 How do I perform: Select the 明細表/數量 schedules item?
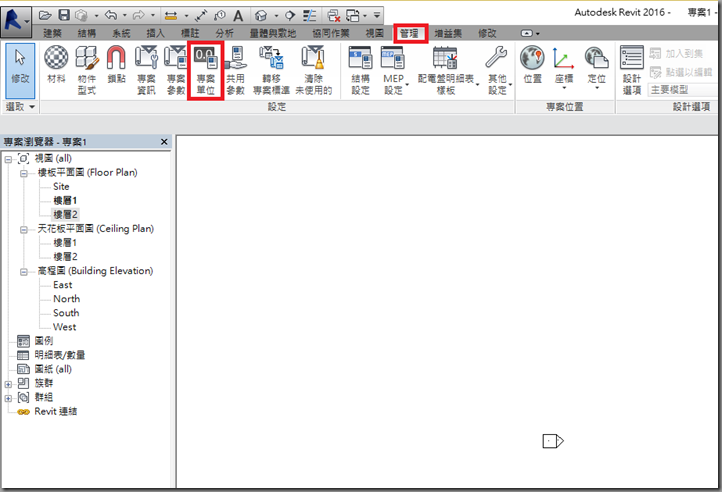tap(60, 355)
